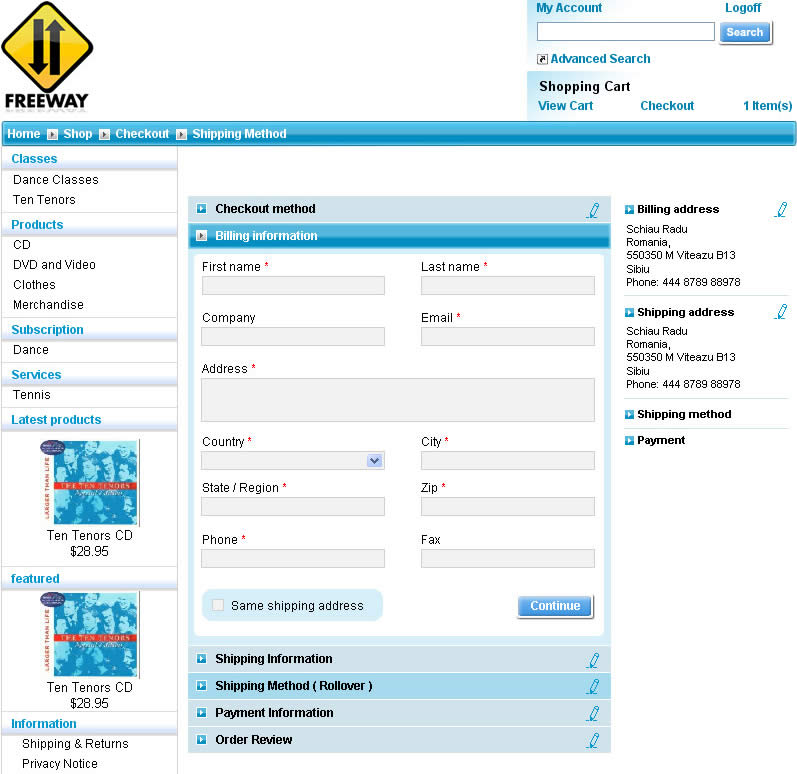Image resolution: width=797 pixels, height=774 pixels.
Task: Open the View Cart link
Action: tap(565, 106)
